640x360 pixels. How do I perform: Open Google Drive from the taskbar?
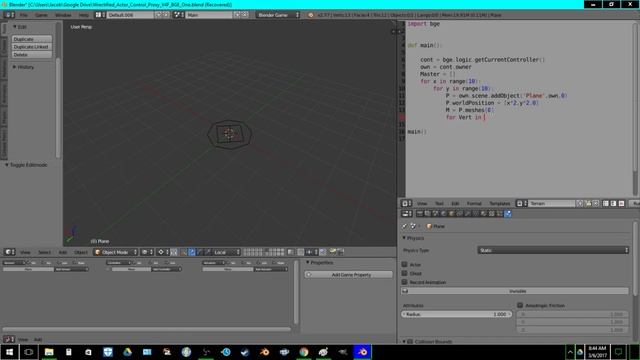(127, 352)
